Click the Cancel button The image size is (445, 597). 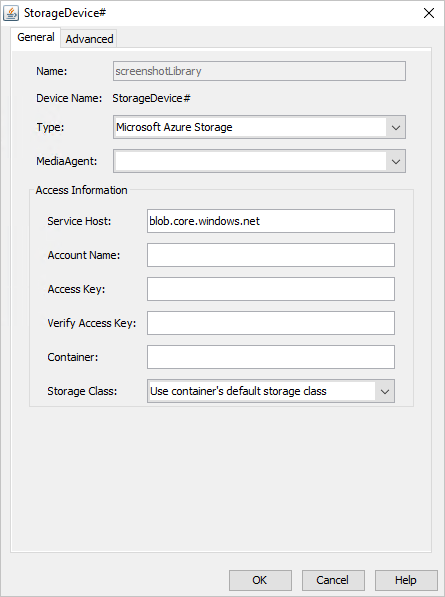333,580
